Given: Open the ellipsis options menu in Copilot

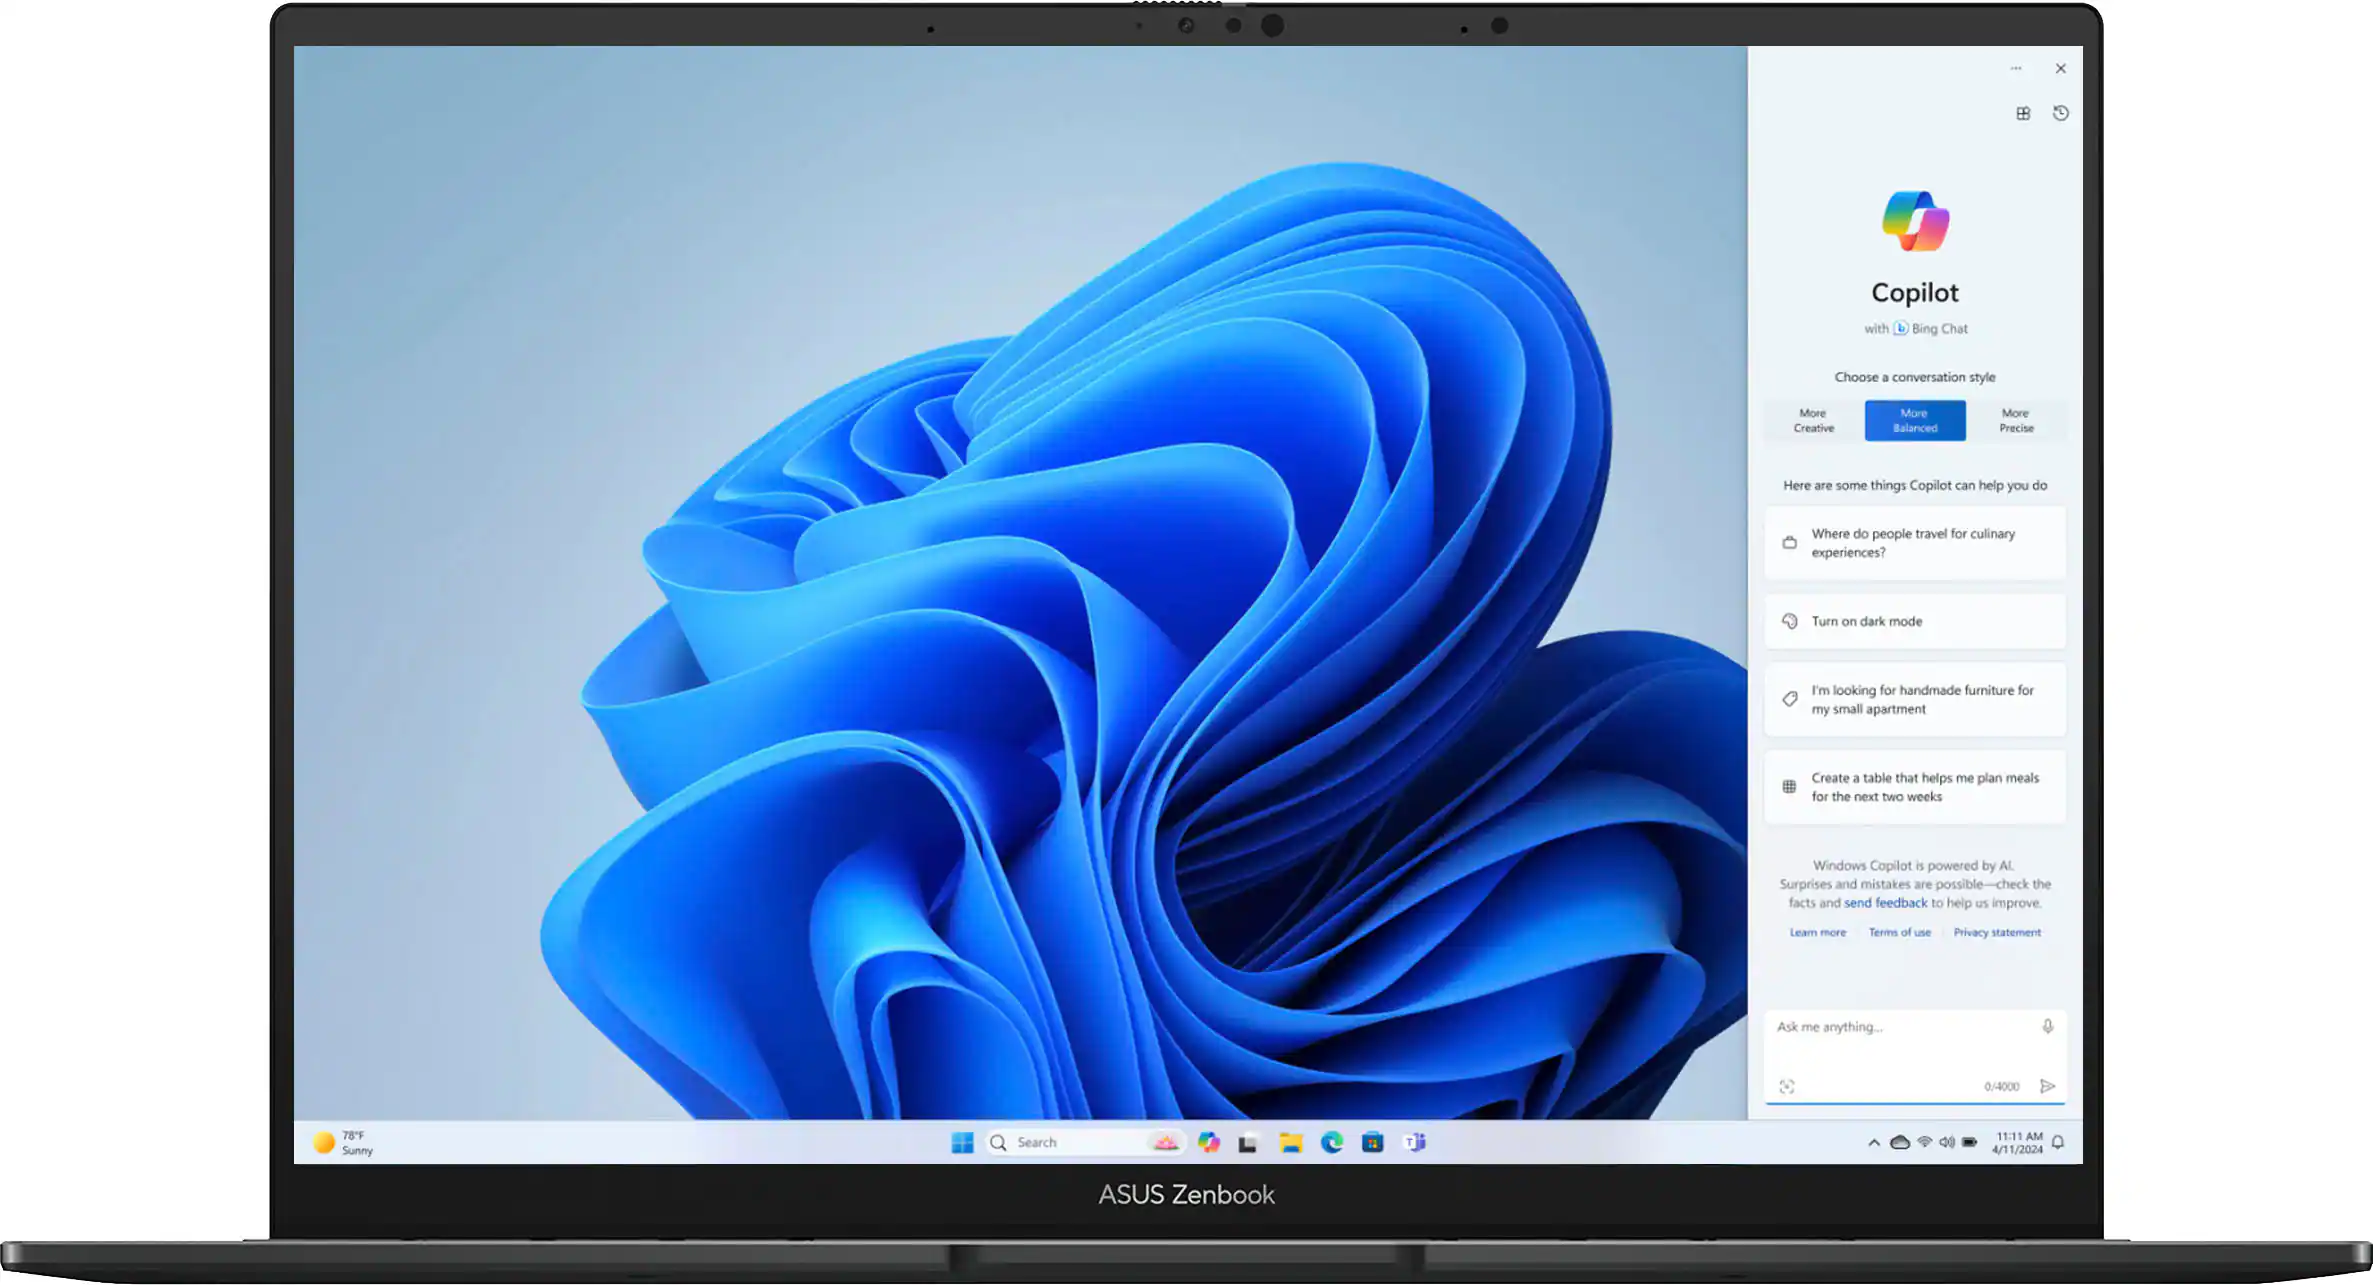Looking at the screenshot, I should 2015,68.
